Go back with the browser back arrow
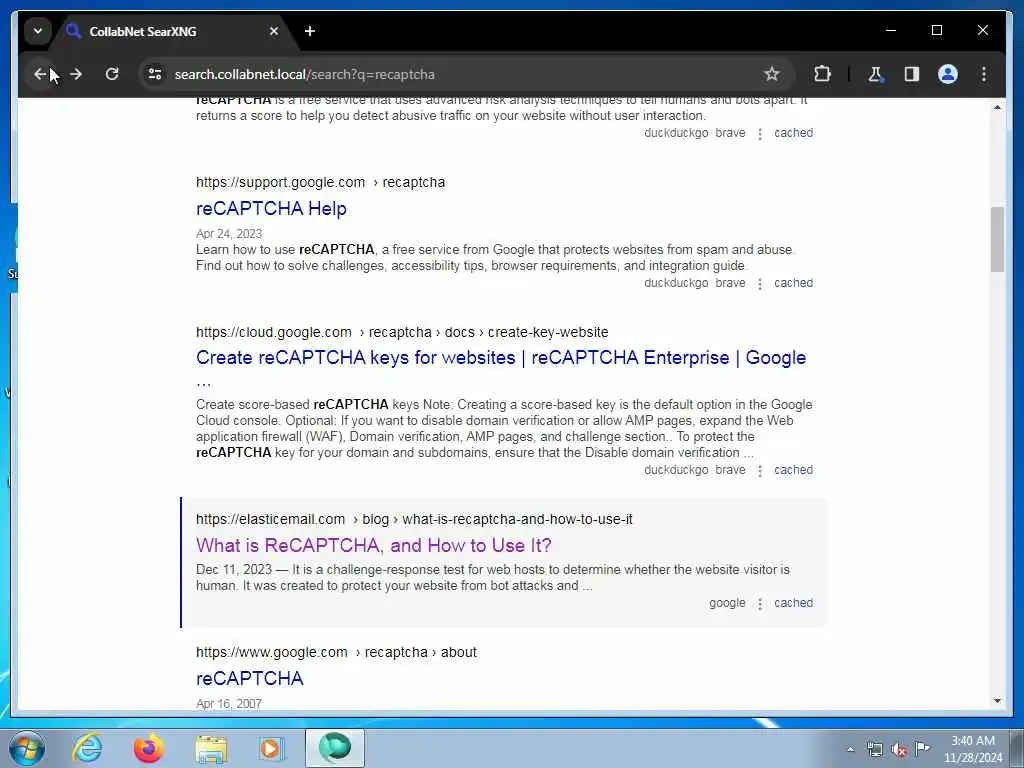Viewport: 1024px width, 768px height. 40,74
